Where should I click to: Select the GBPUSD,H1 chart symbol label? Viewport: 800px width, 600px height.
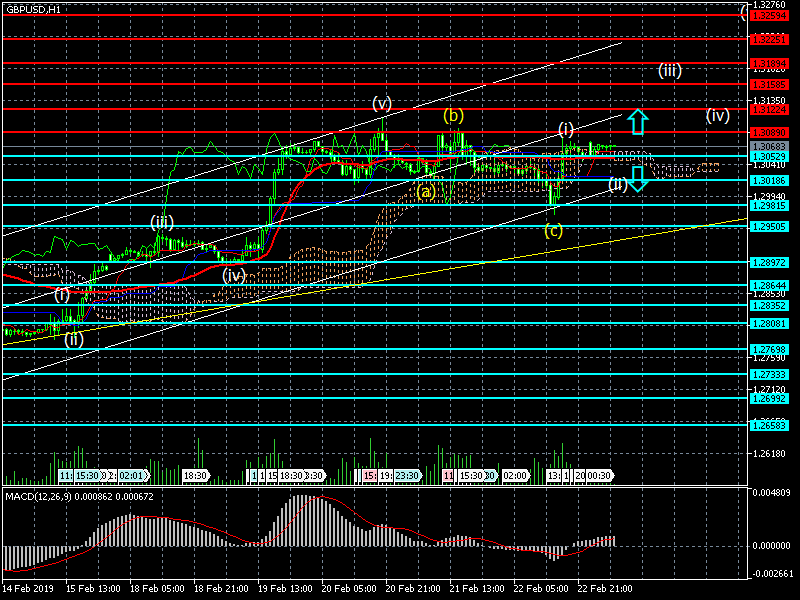point(34,10)
